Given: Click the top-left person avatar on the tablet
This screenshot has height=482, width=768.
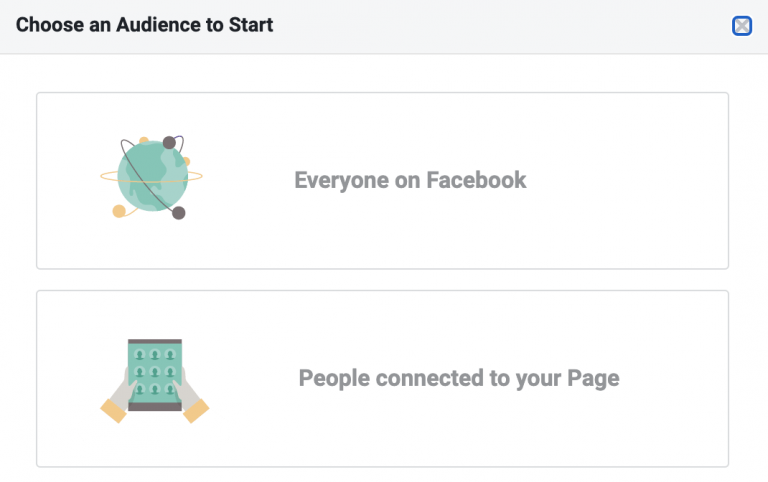Looking at the screenshot, I should [139, 355].
